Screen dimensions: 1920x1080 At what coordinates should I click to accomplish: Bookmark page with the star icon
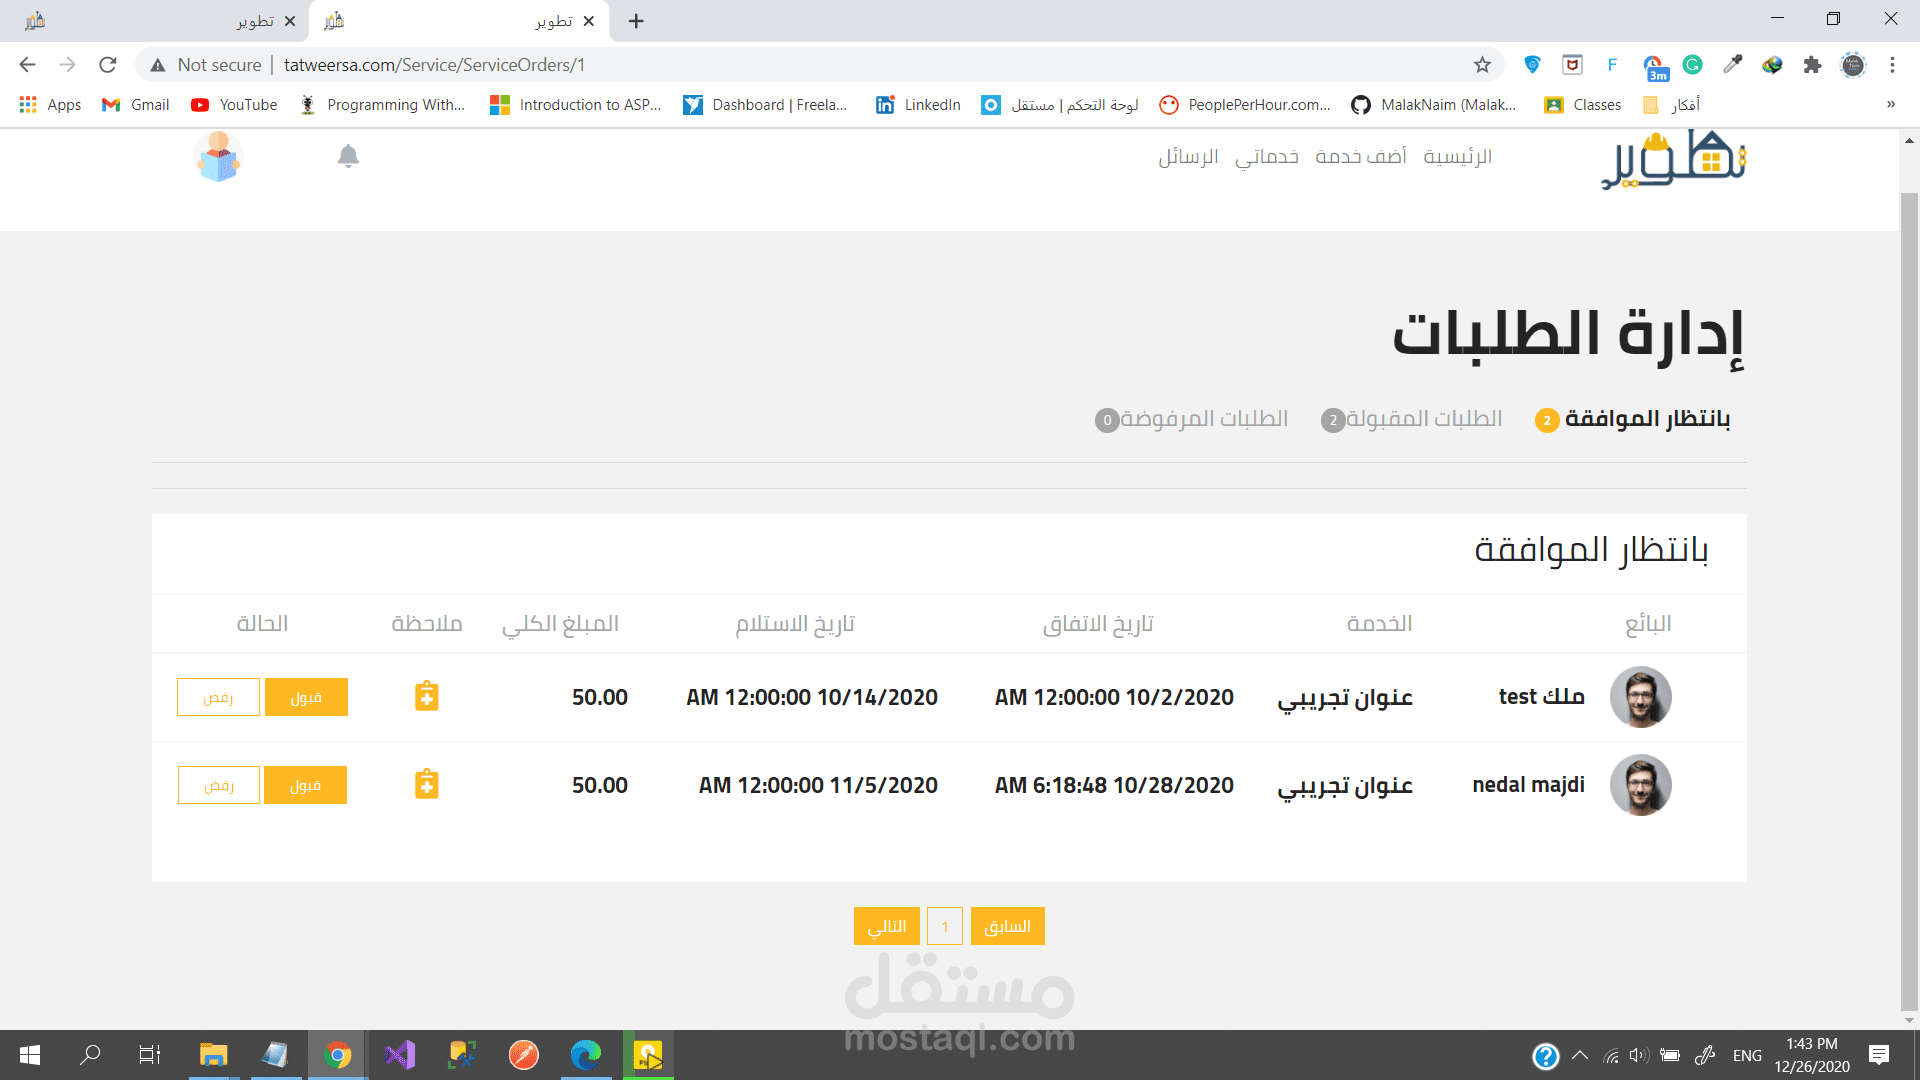click(1482, 65)
